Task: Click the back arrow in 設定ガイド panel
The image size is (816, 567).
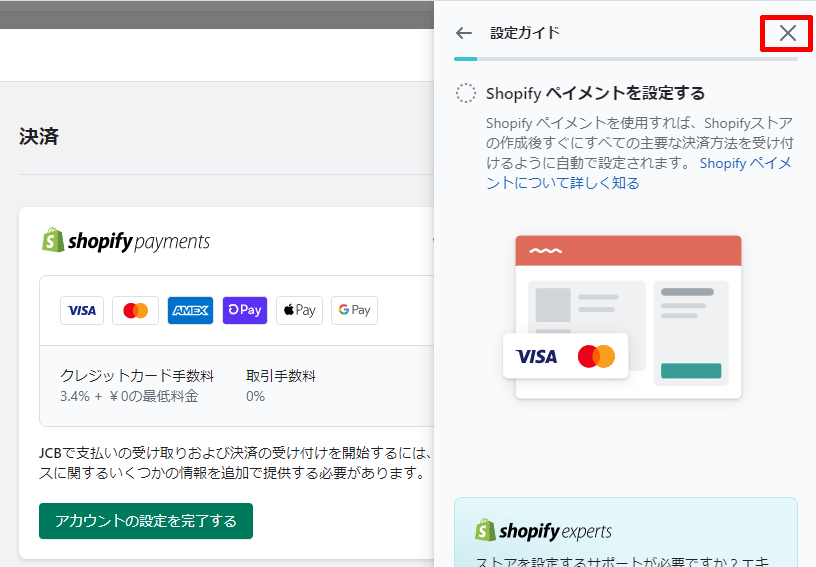Action: (464, 33)
